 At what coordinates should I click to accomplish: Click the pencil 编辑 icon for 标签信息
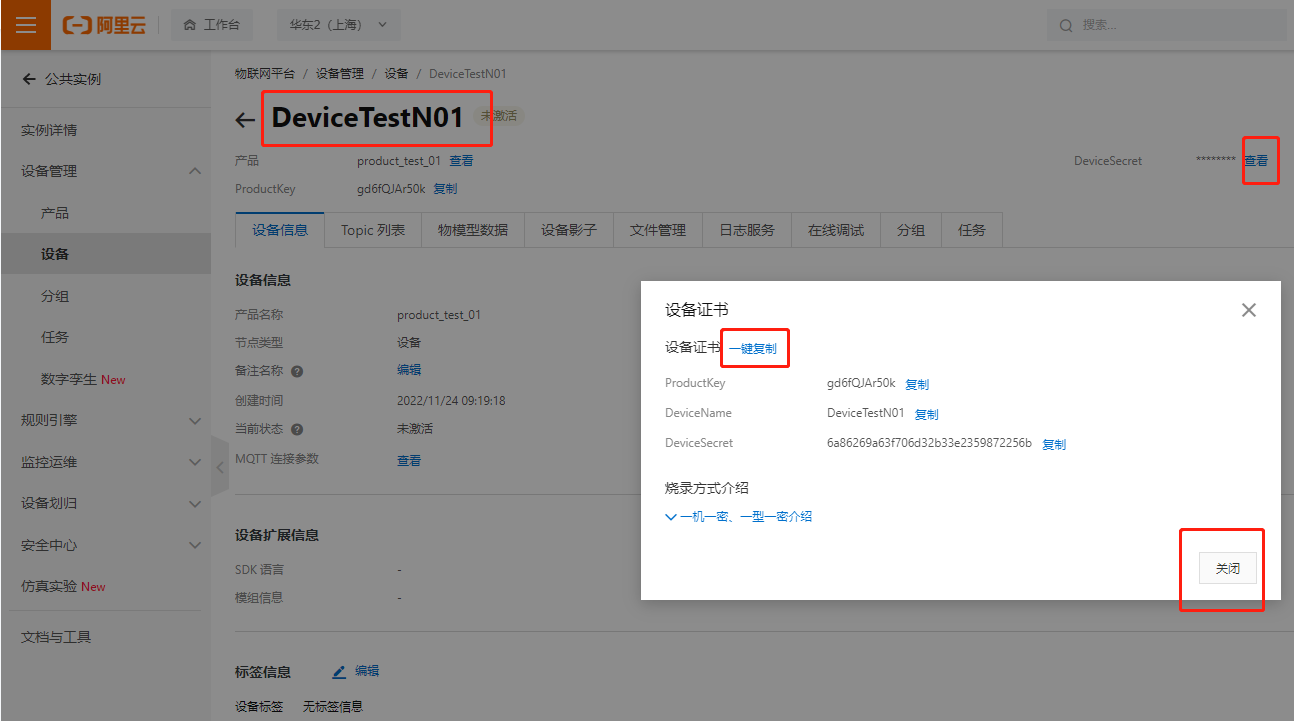(x=340, y=672)
